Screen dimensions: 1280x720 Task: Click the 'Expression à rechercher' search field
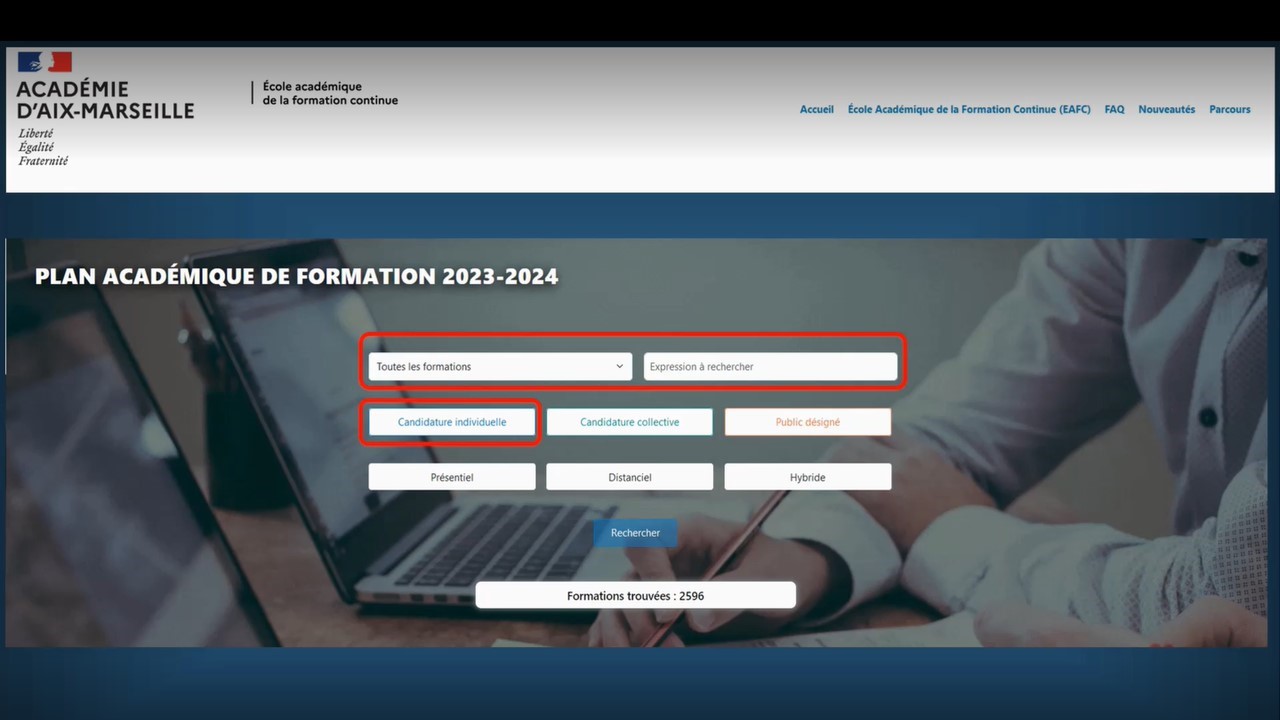click(770, 367)
